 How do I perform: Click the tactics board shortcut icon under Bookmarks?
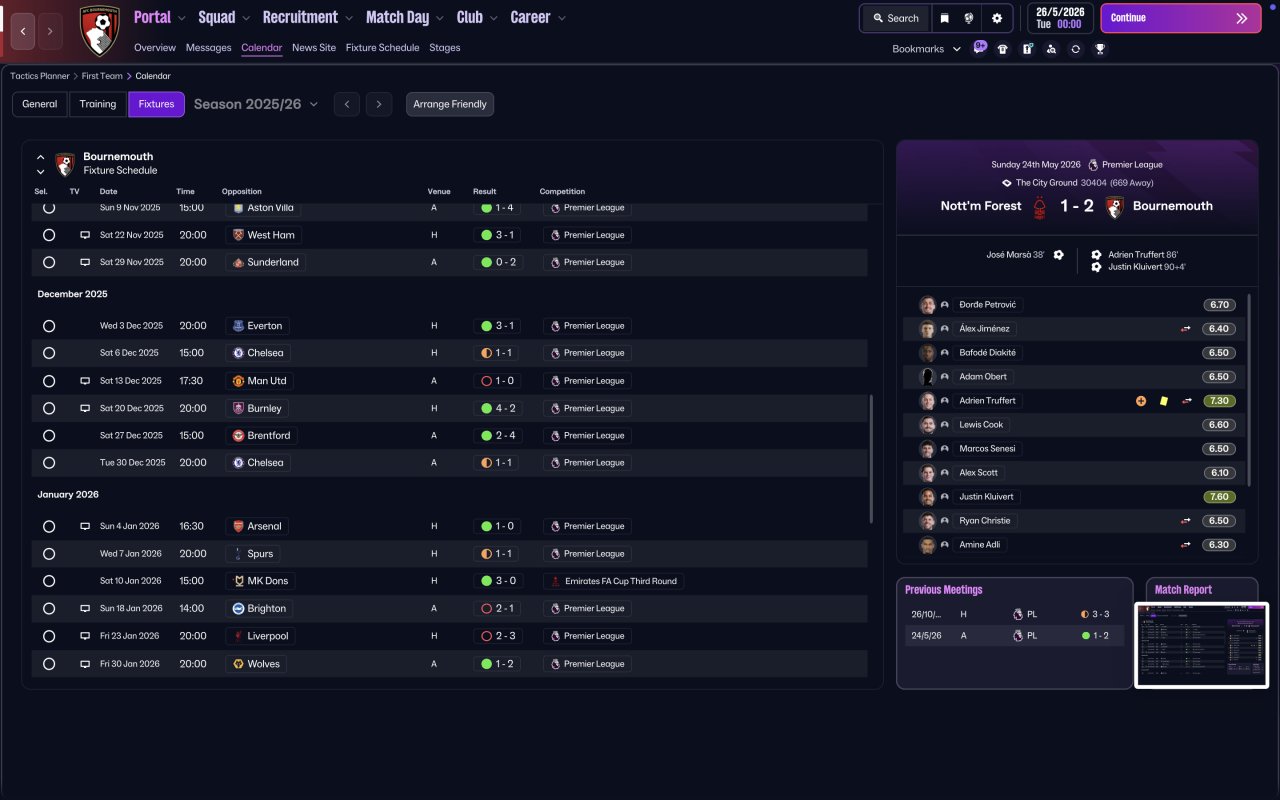coord(1027,49)
